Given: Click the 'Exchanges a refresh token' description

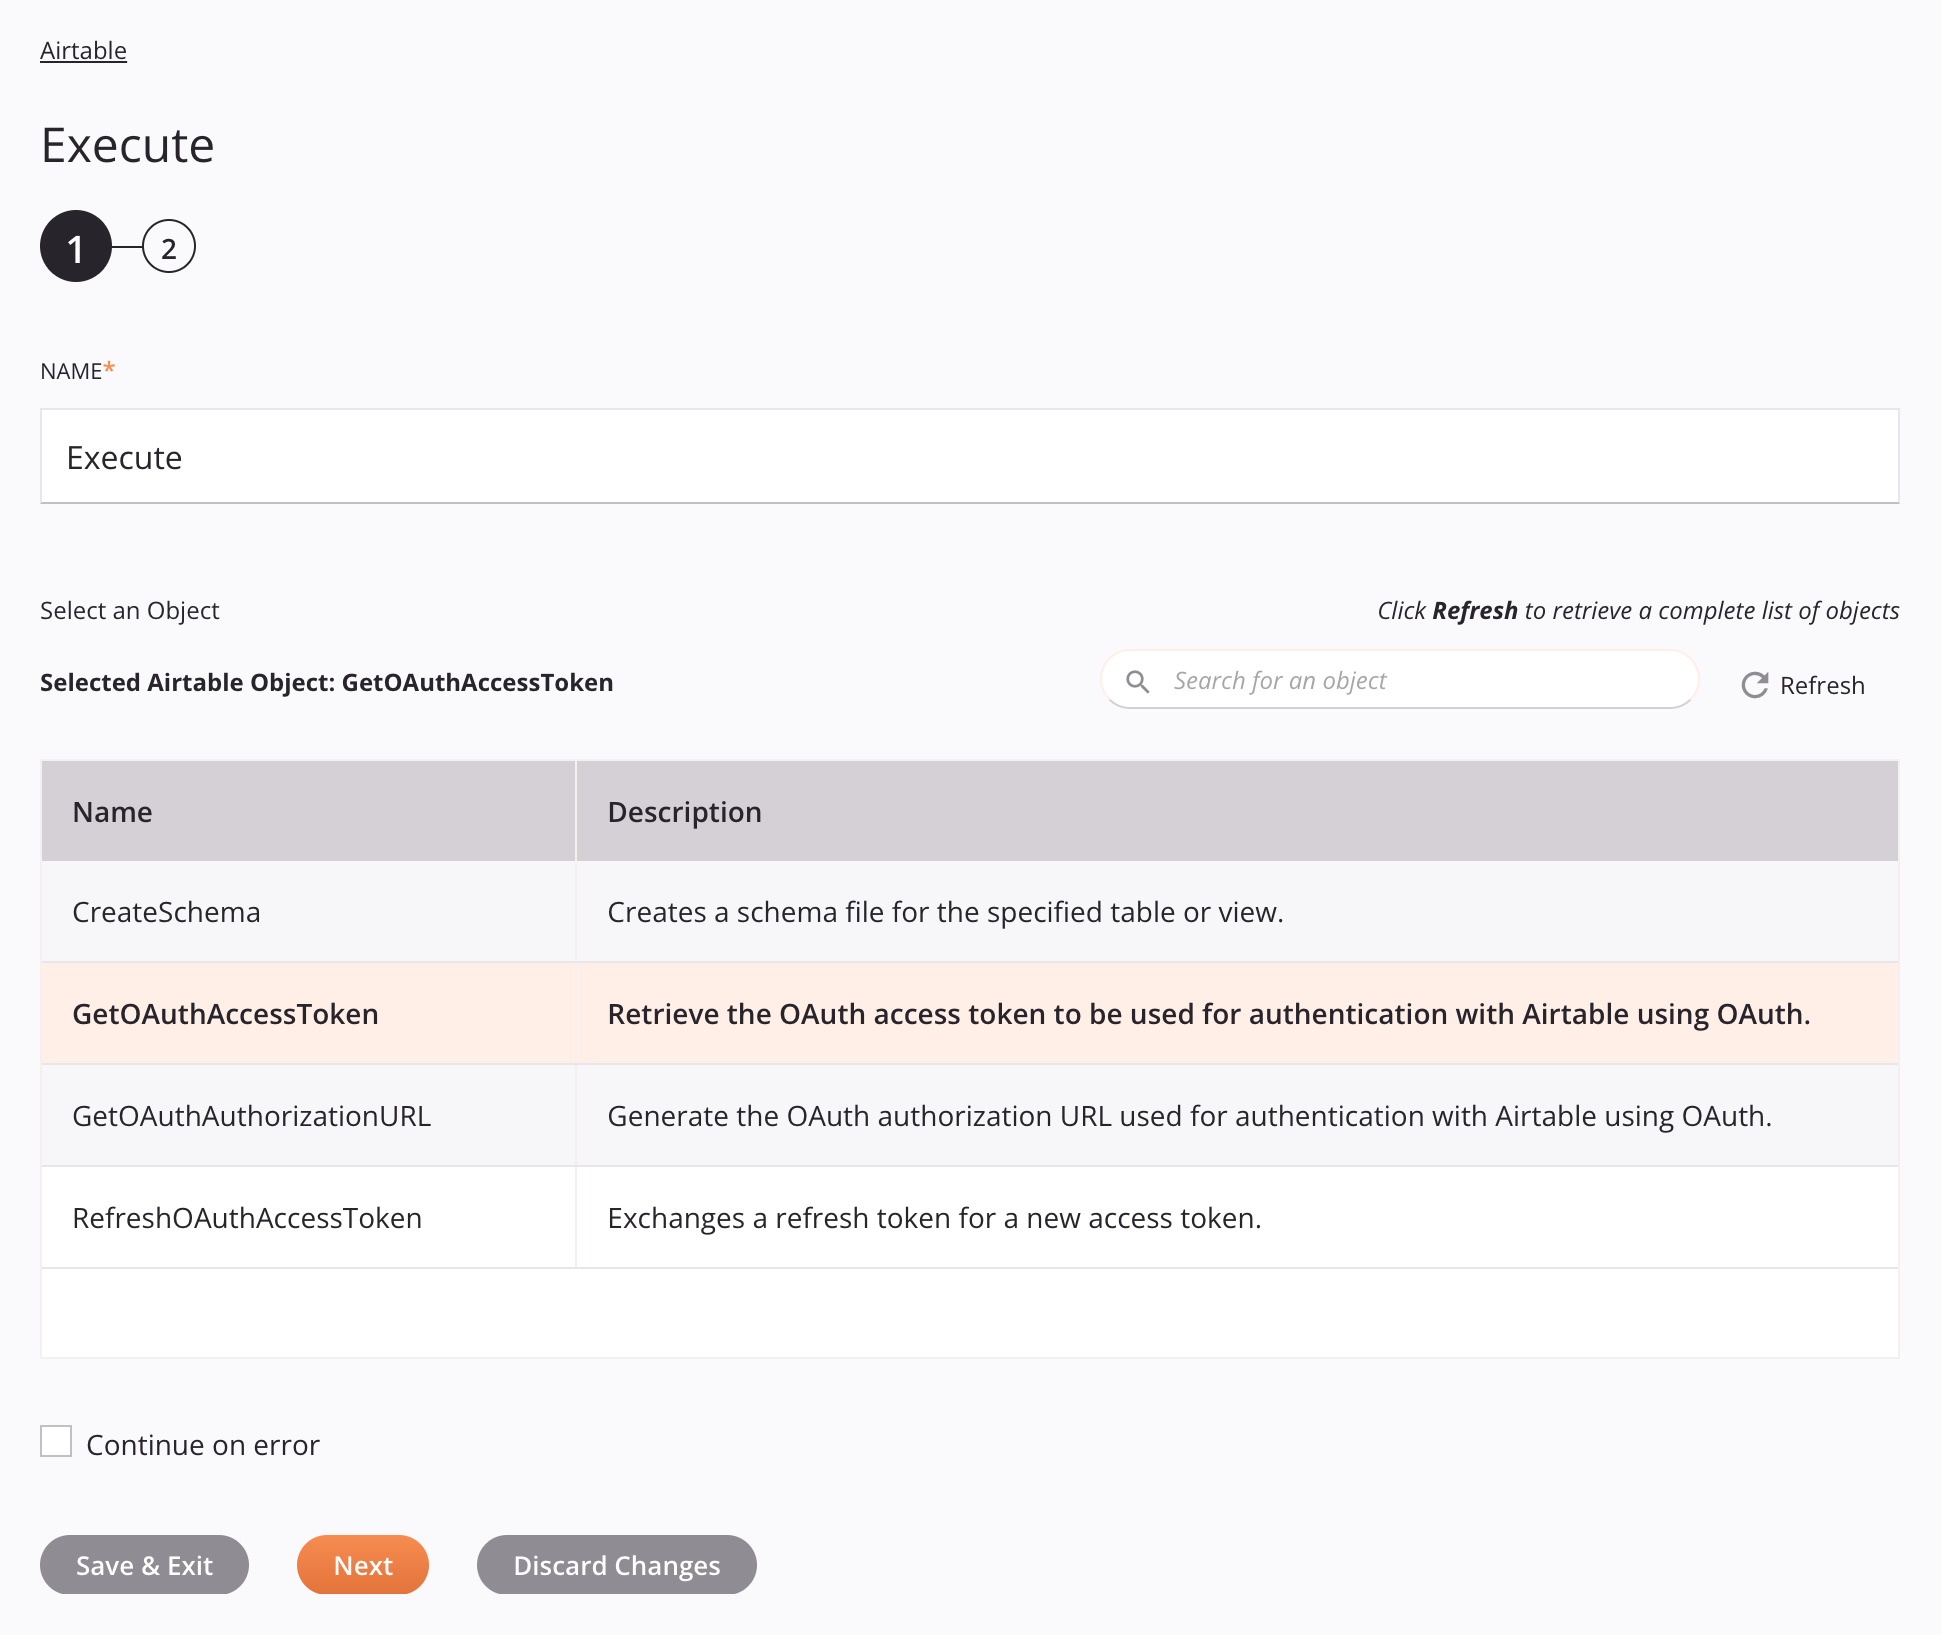Looking at the screenshot, I should 934,1218.
